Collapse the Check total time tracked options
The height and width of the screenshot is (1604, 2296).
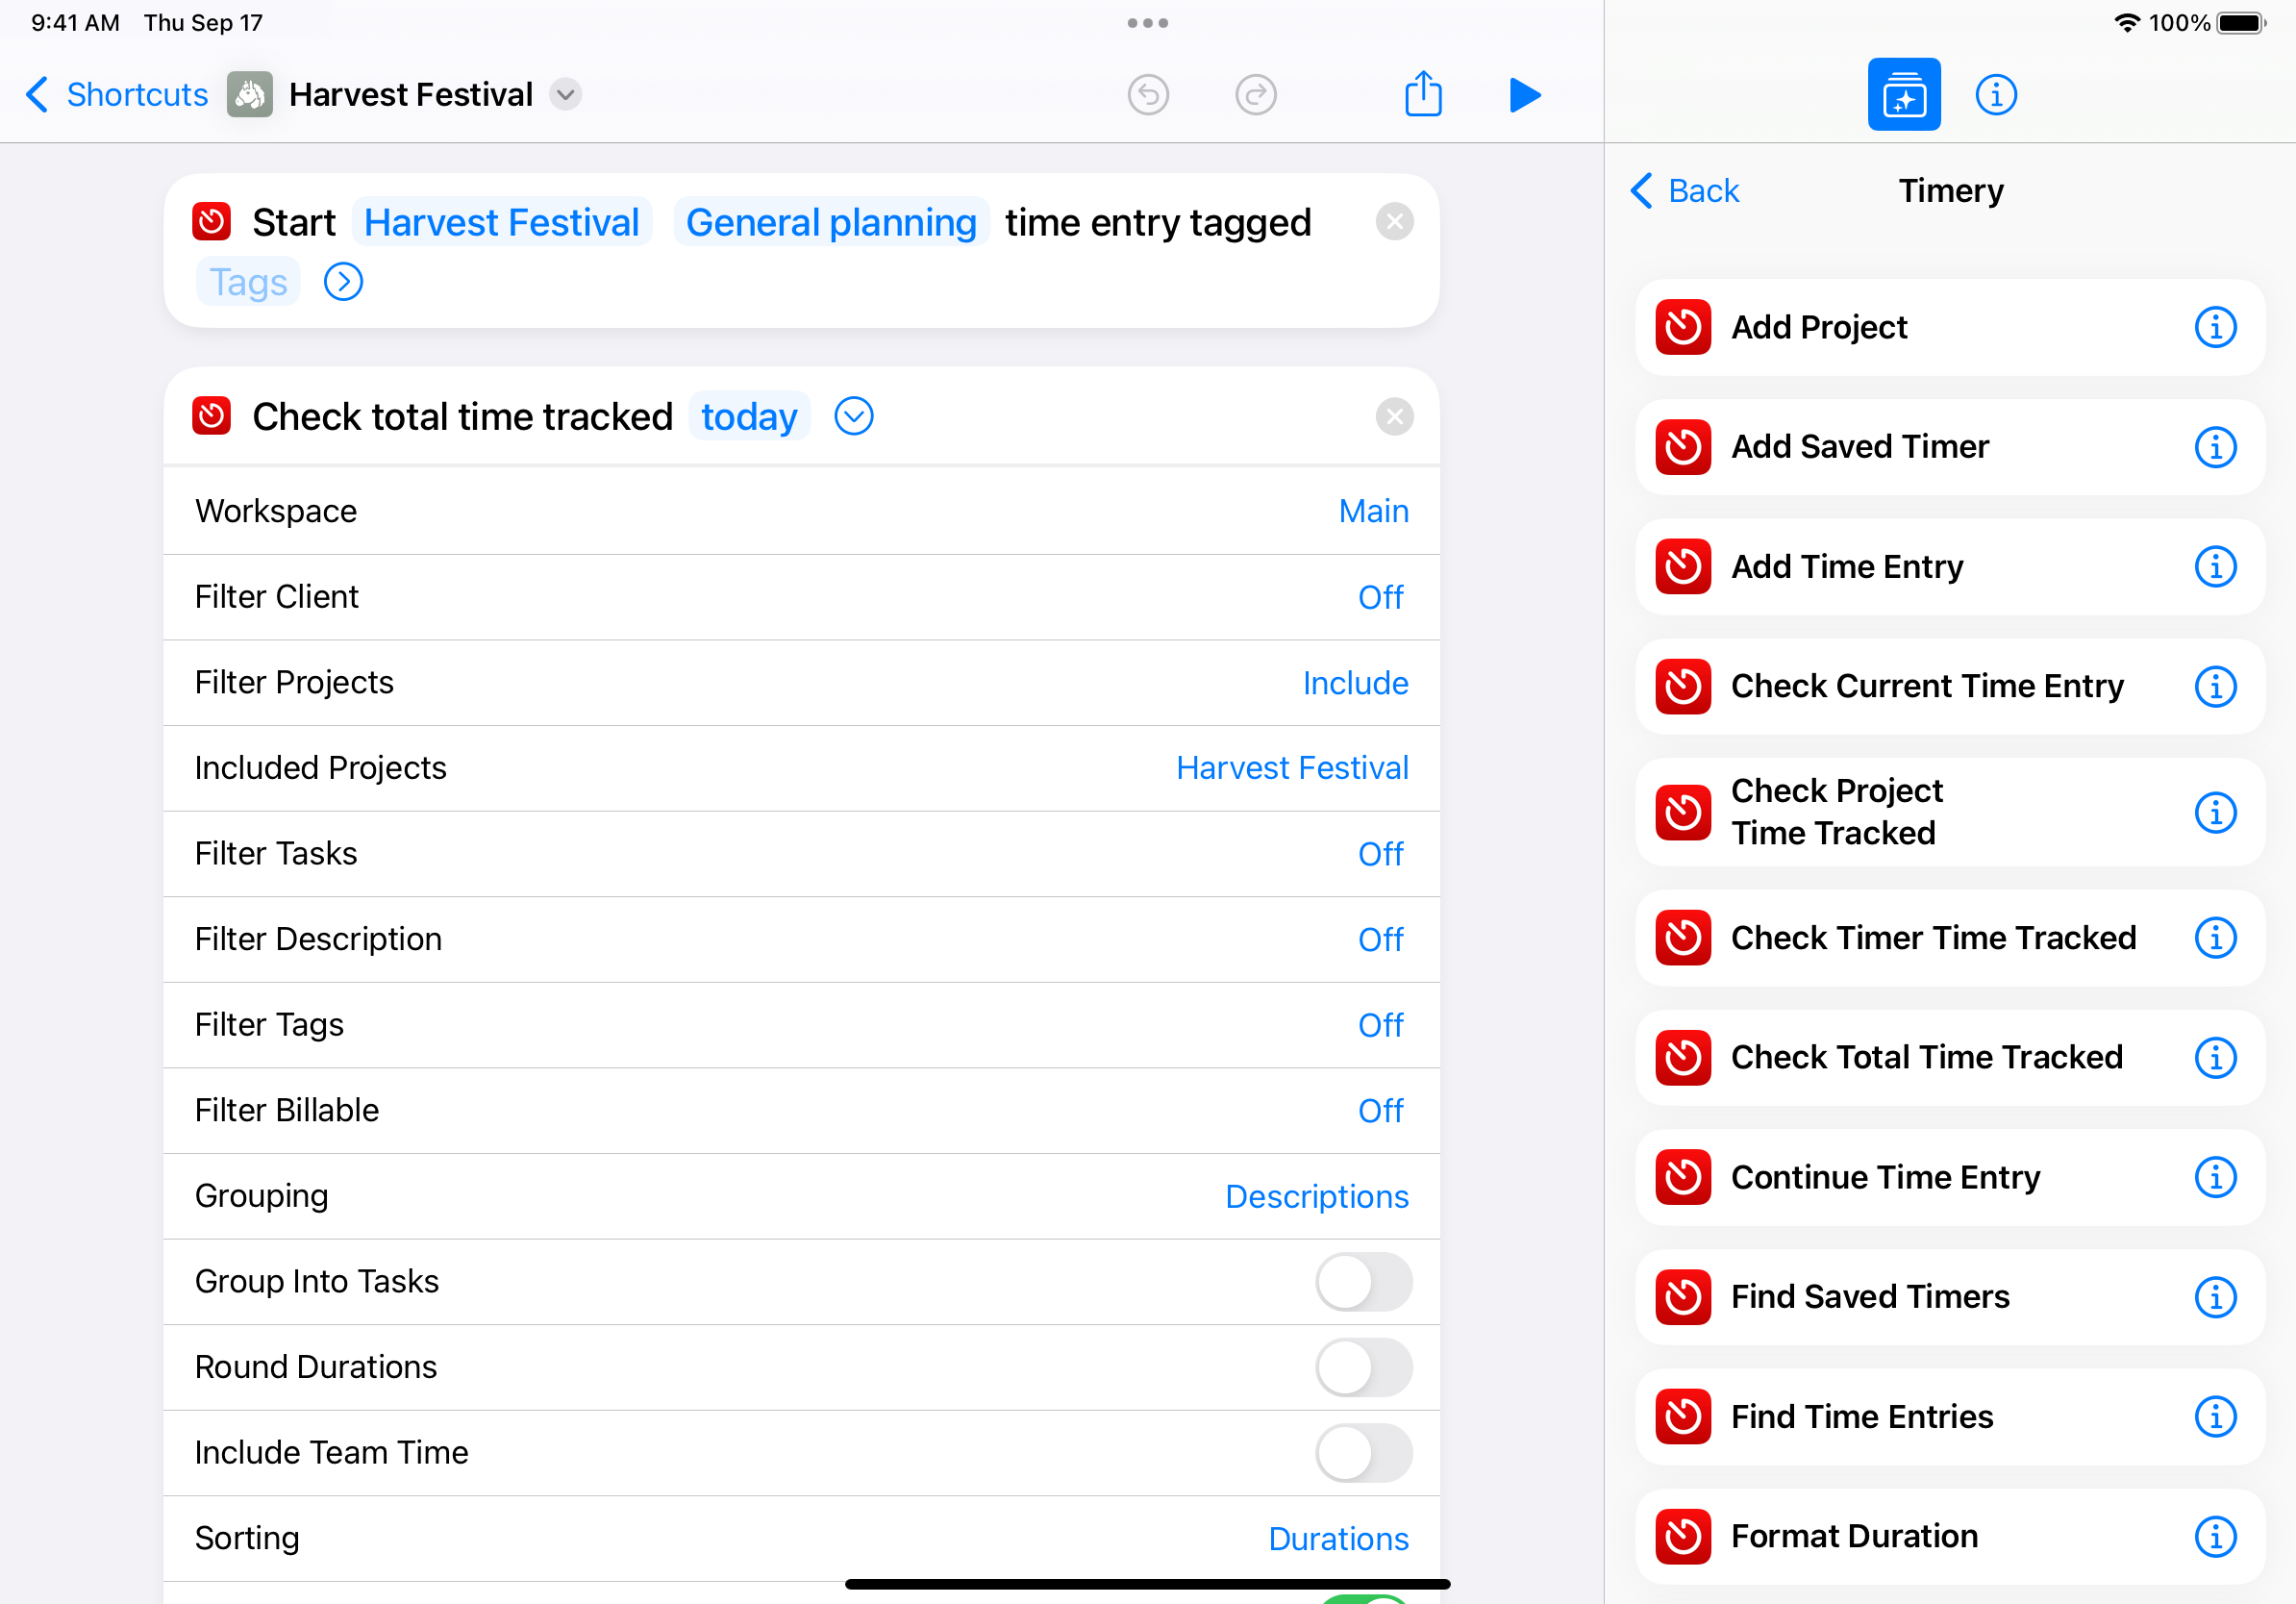pos(853,416)
